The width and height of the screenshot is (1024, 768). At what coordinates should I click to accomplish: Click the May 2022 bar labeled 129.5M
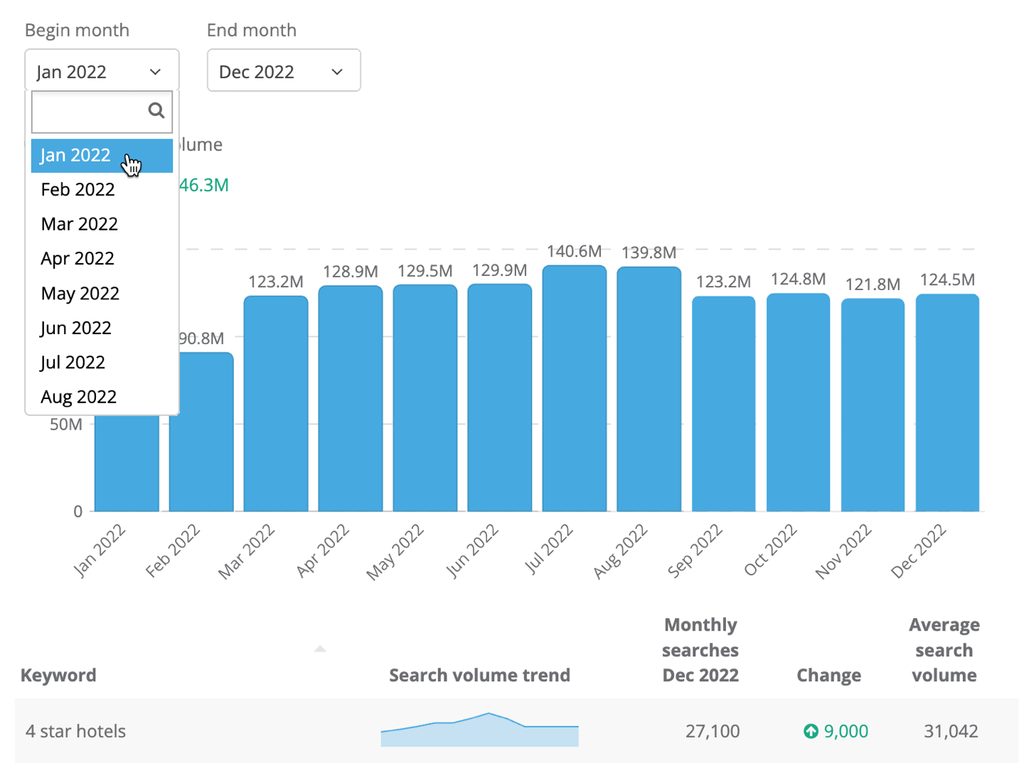coord(425,398)
